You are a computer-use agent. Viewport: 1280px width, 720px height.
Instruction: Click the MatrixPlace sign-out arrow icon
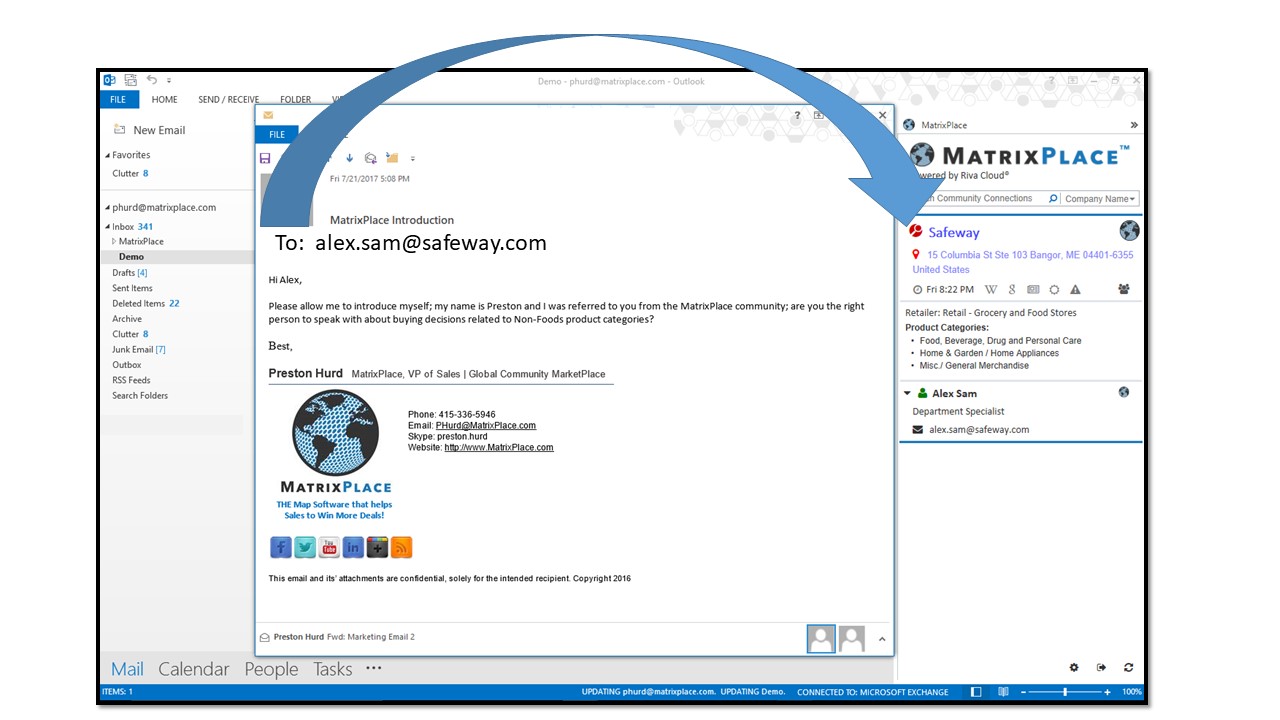(1101, 667)
